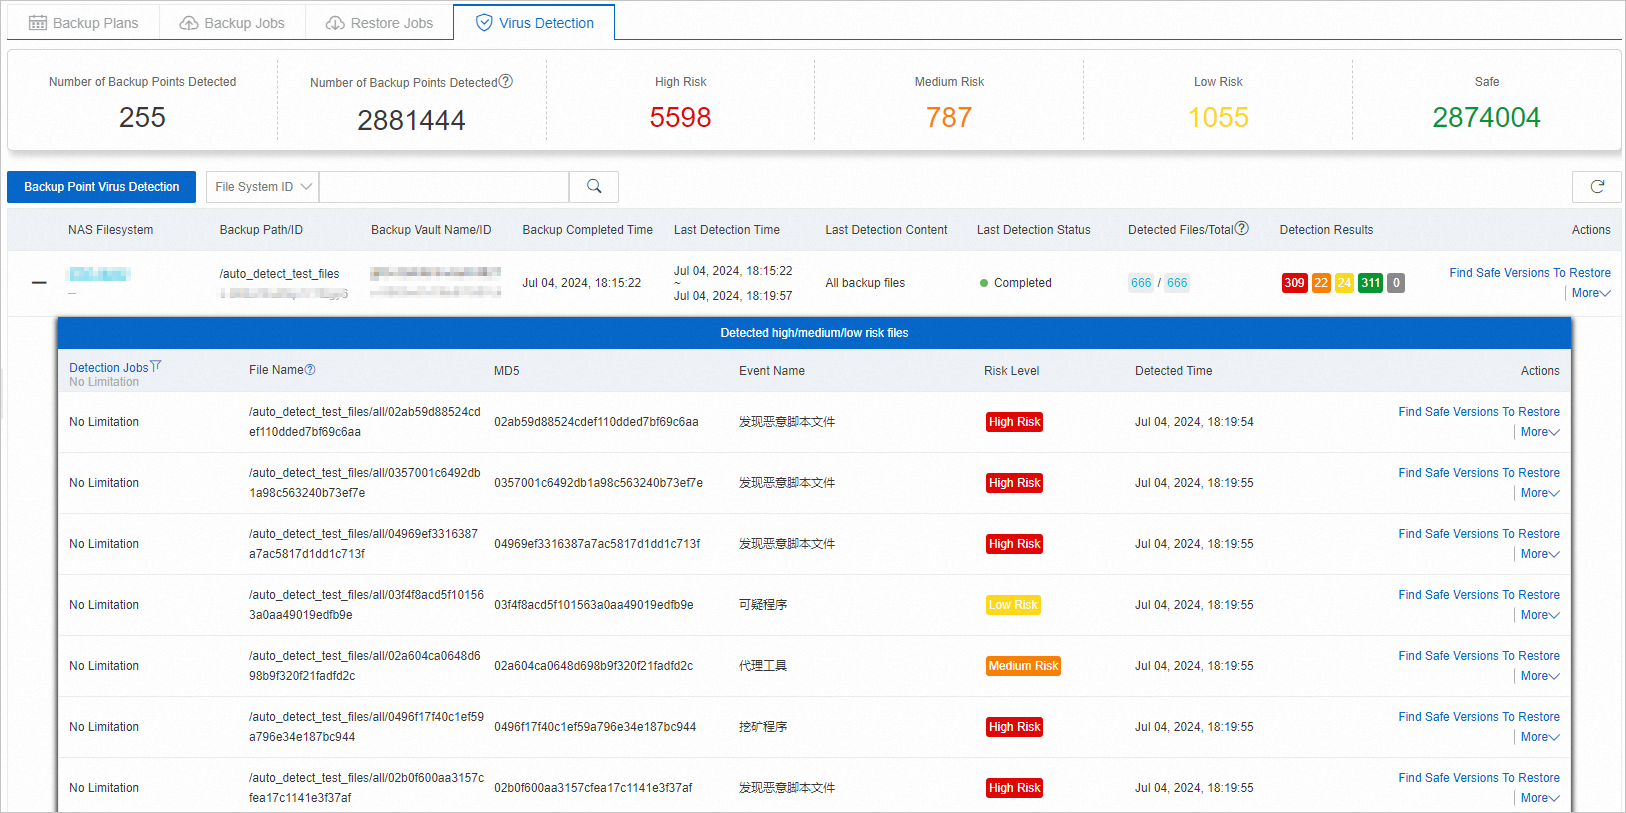Screen dimensions: 1626x813
Task: Click the gray 0 result badge
Action: pyautogui.click(x=1396, y=283)
